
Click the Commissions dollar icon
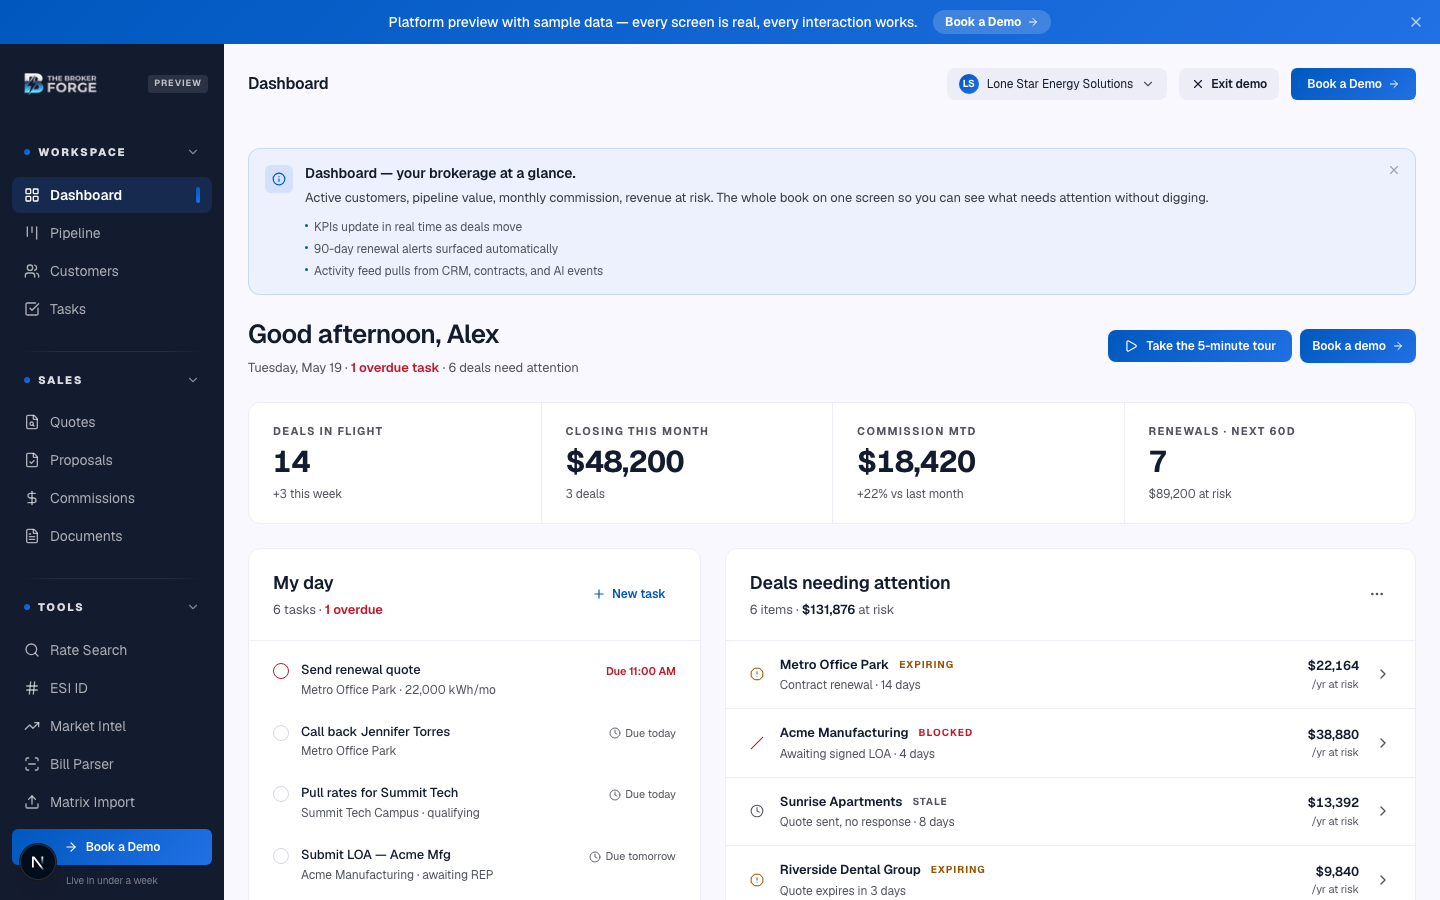tap(32, 498)
